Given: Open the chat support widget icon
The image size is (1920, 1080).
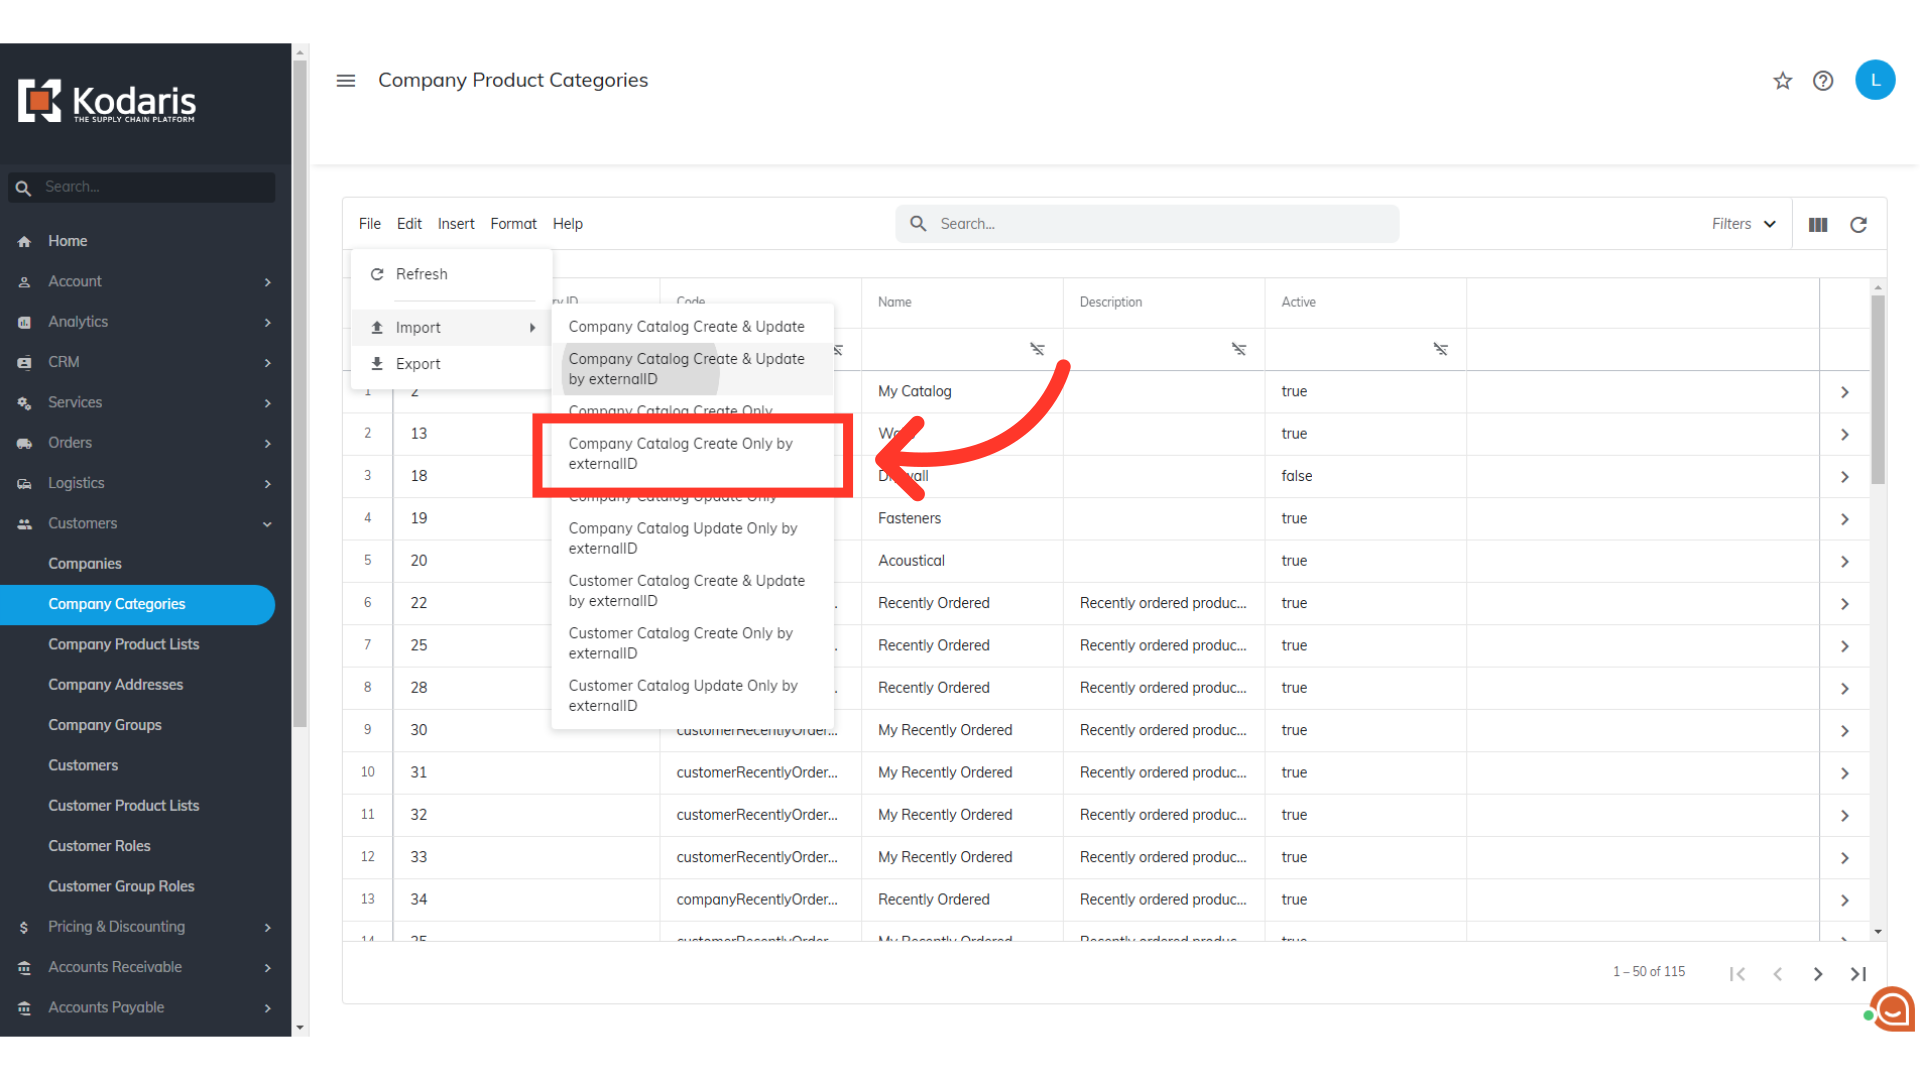Looking at the screenshot, I should click(1892, 1010).
